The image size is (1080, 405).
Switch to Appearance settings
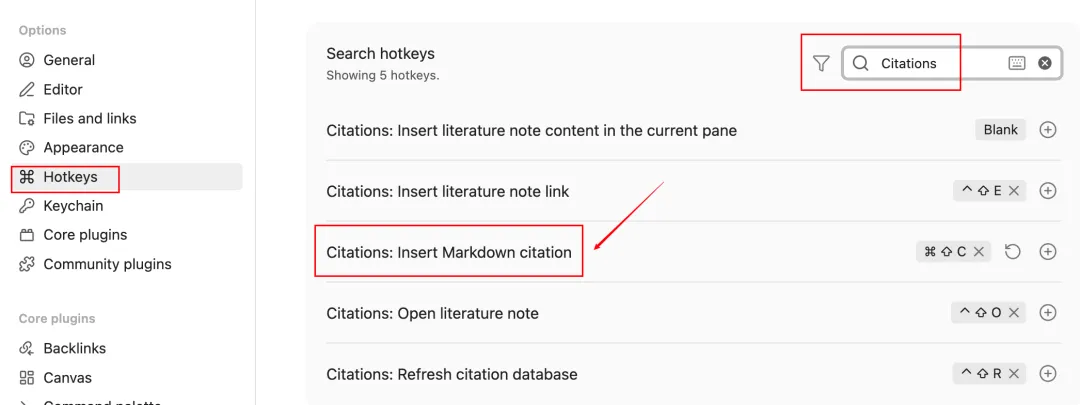[83, 147]
